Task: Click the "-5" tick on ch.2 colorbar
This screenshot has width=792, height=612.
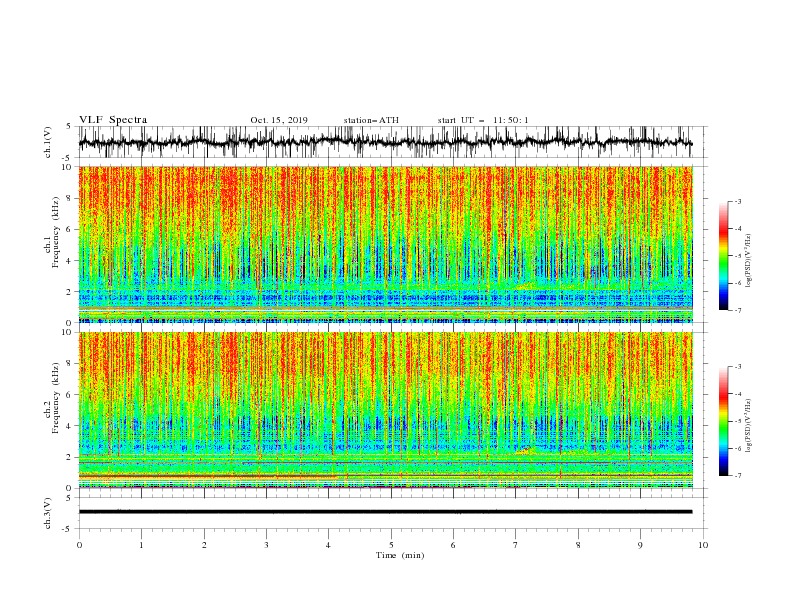Action: (738, 421)
